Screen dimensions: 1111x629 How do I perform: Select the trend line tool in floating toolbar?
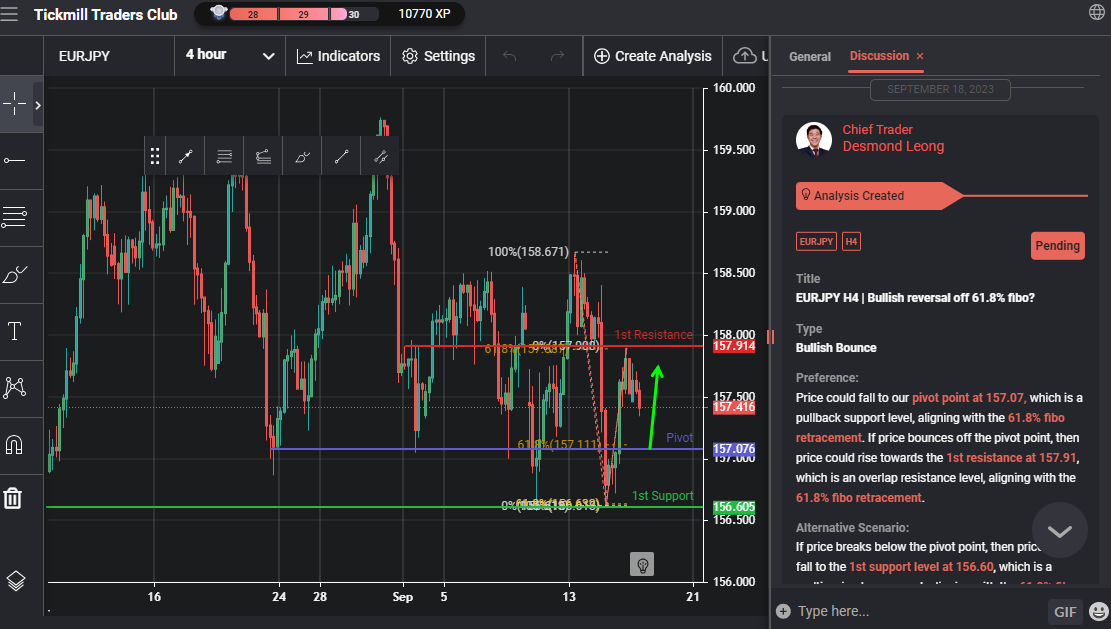pyautogui.click(x=341, y=157)
